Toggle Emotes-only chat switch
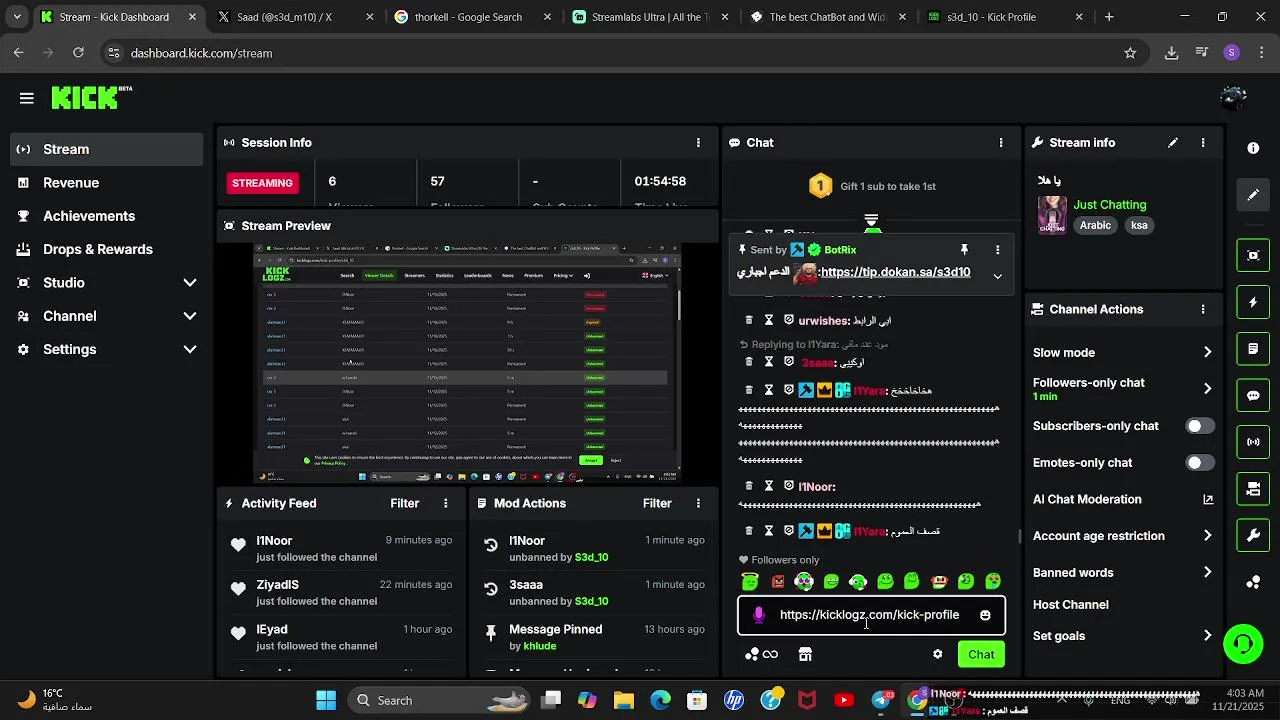 (1200, 463)
